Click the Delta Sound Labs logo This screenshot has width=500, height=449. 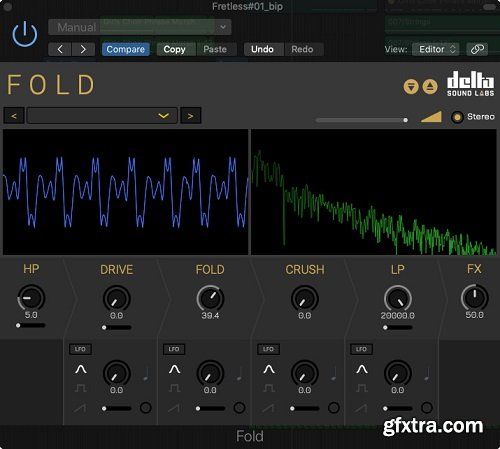470,84
